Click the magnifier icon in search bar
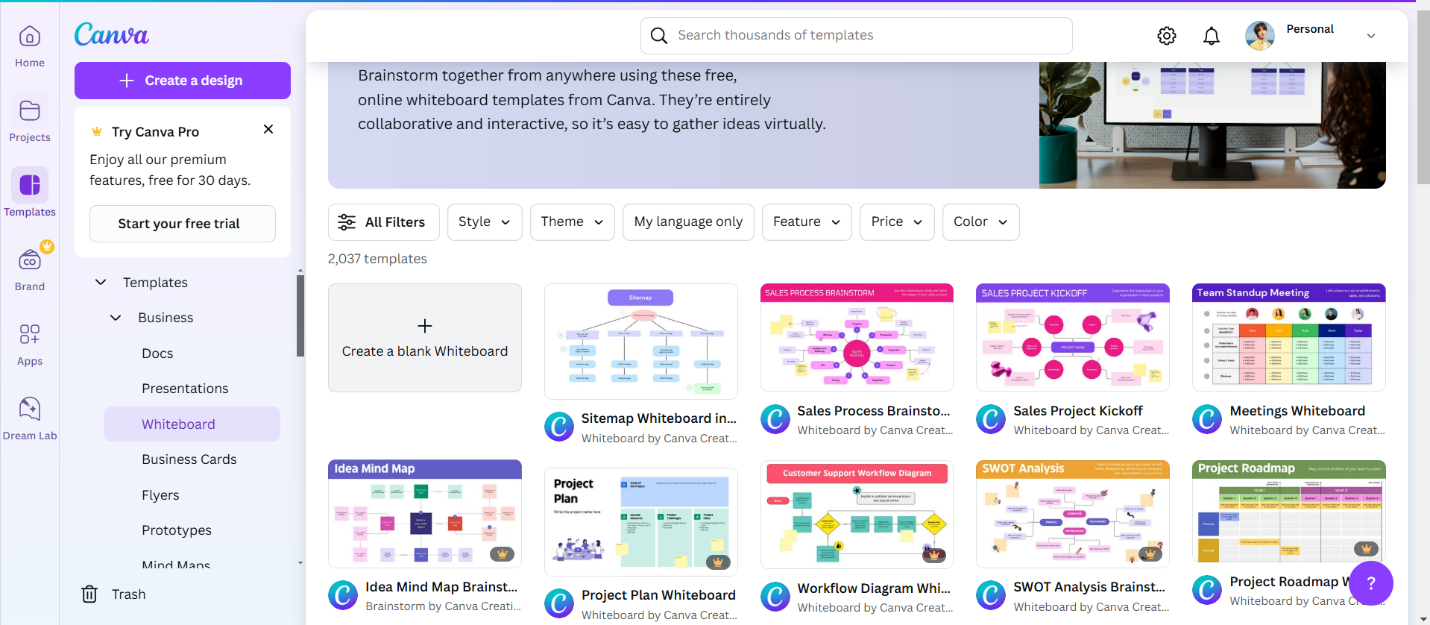The image size is (1430, 625). click(658, 36)
